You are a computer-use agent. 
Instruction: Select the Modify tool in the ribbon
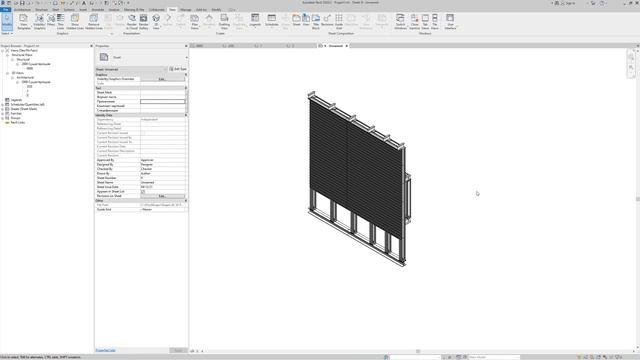click(7, 22)
